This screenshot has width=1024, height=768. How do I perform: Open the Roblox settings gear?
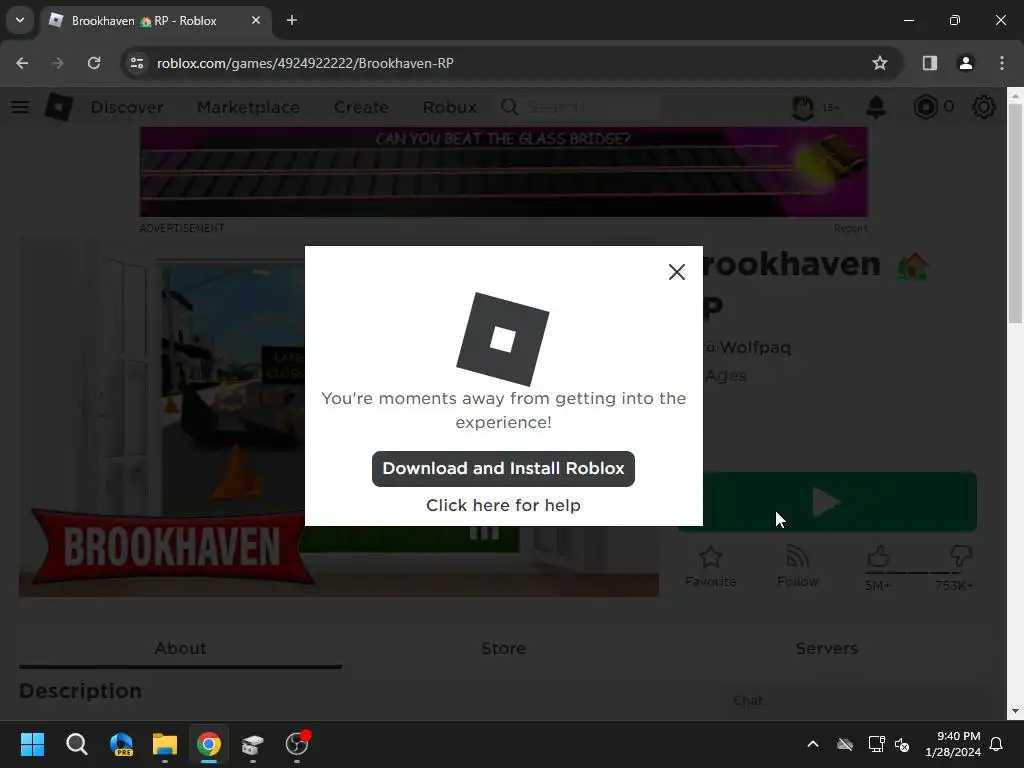click(983, 107)
